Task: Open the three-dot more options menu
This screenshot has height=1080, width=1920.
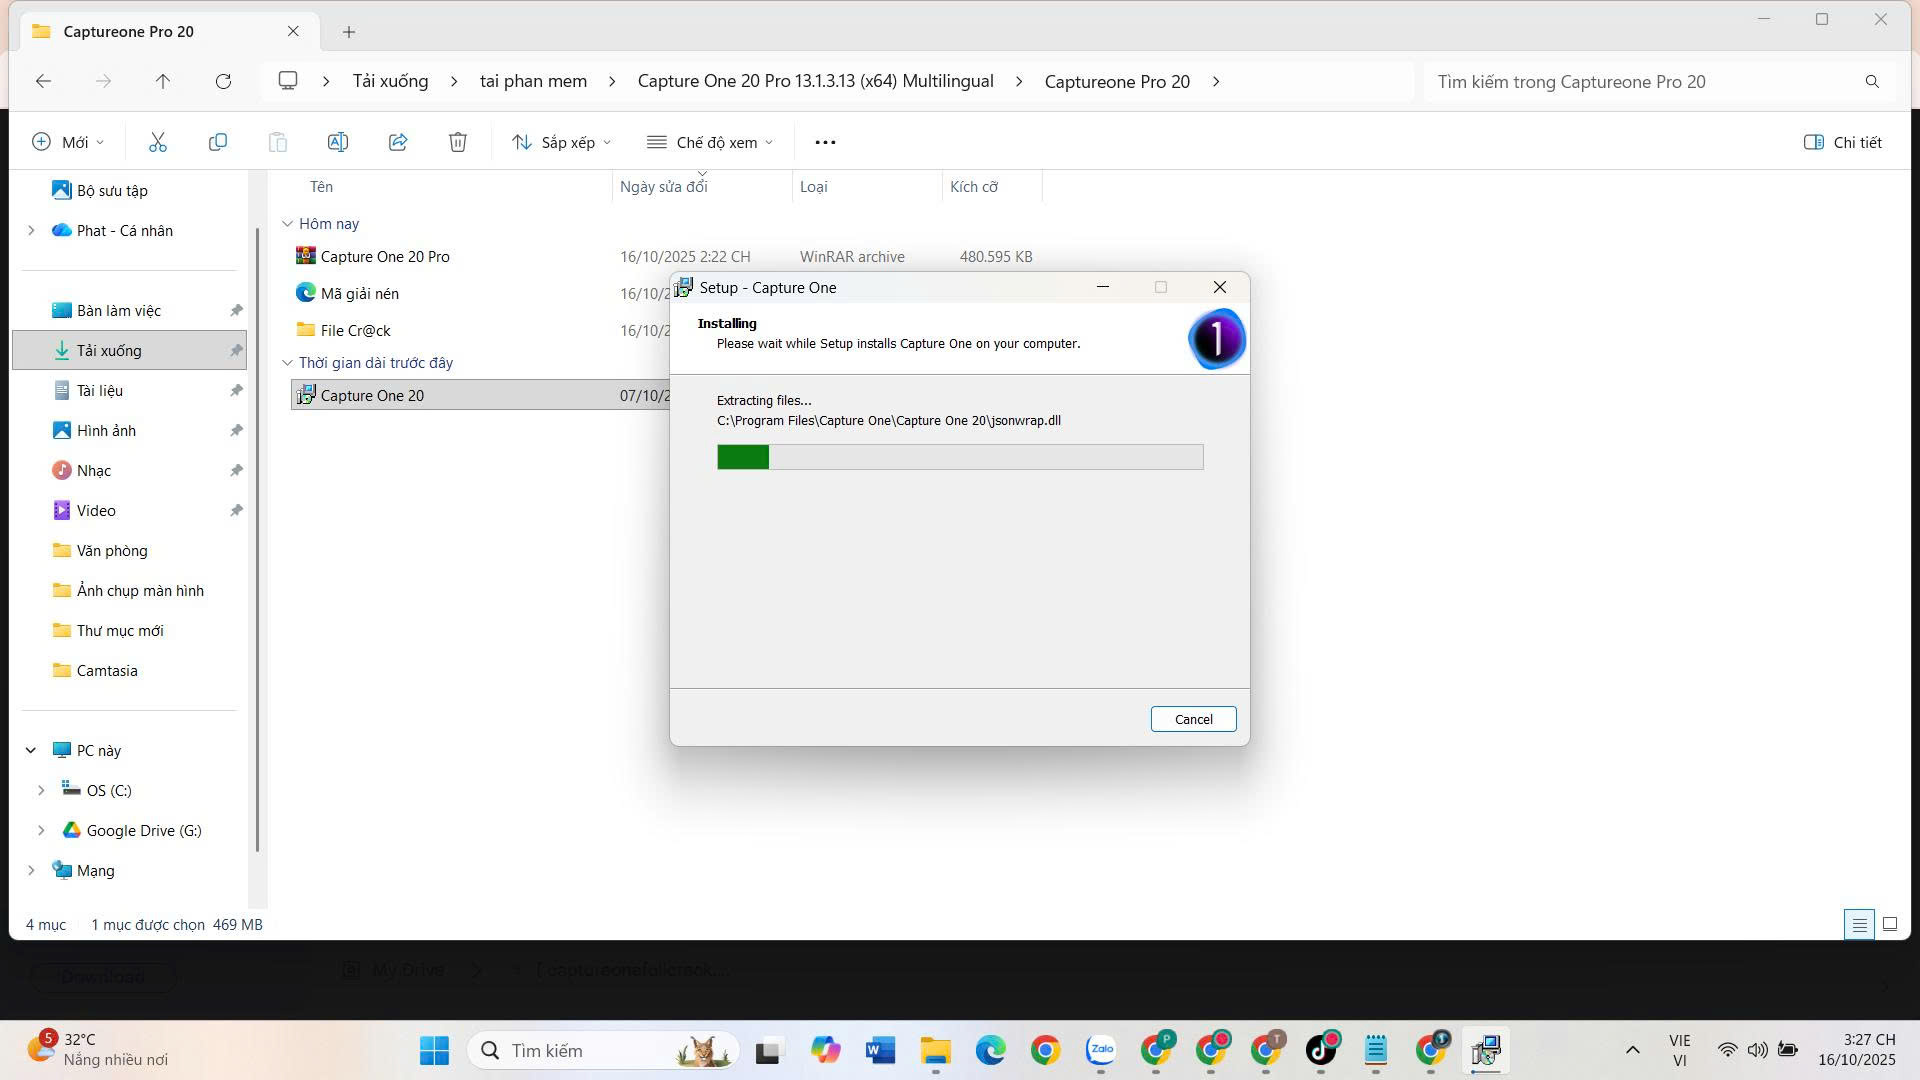Action: click(825, 142)
